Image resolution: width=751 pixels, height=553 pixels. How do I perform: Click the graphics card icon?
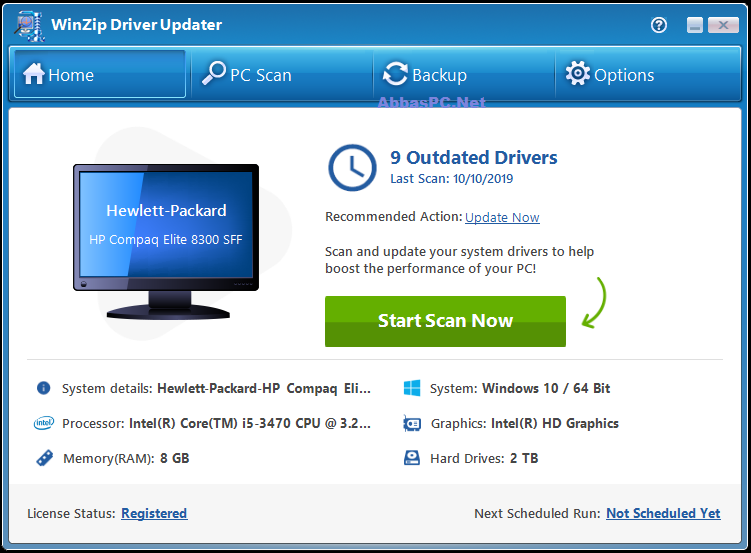pyautogui.click(x=412, y=423)
